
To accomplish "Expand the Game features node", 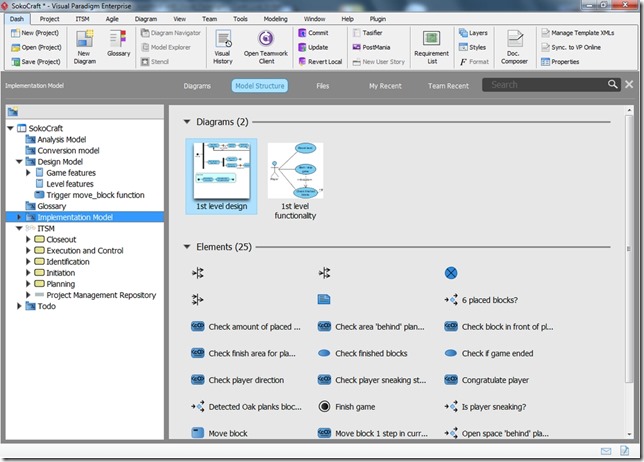I will pos(28,173).
